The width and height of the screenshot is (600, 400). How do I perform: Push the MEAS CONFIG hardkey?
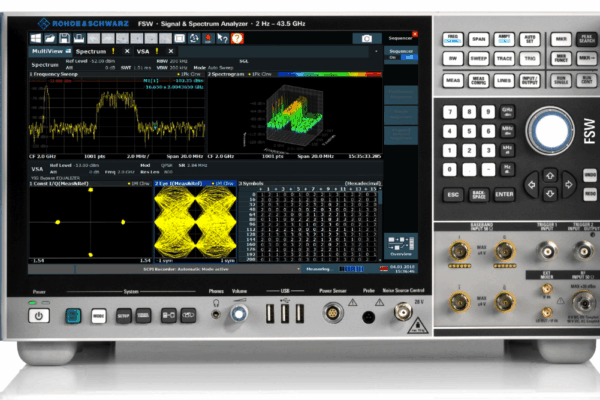[478, 81]
